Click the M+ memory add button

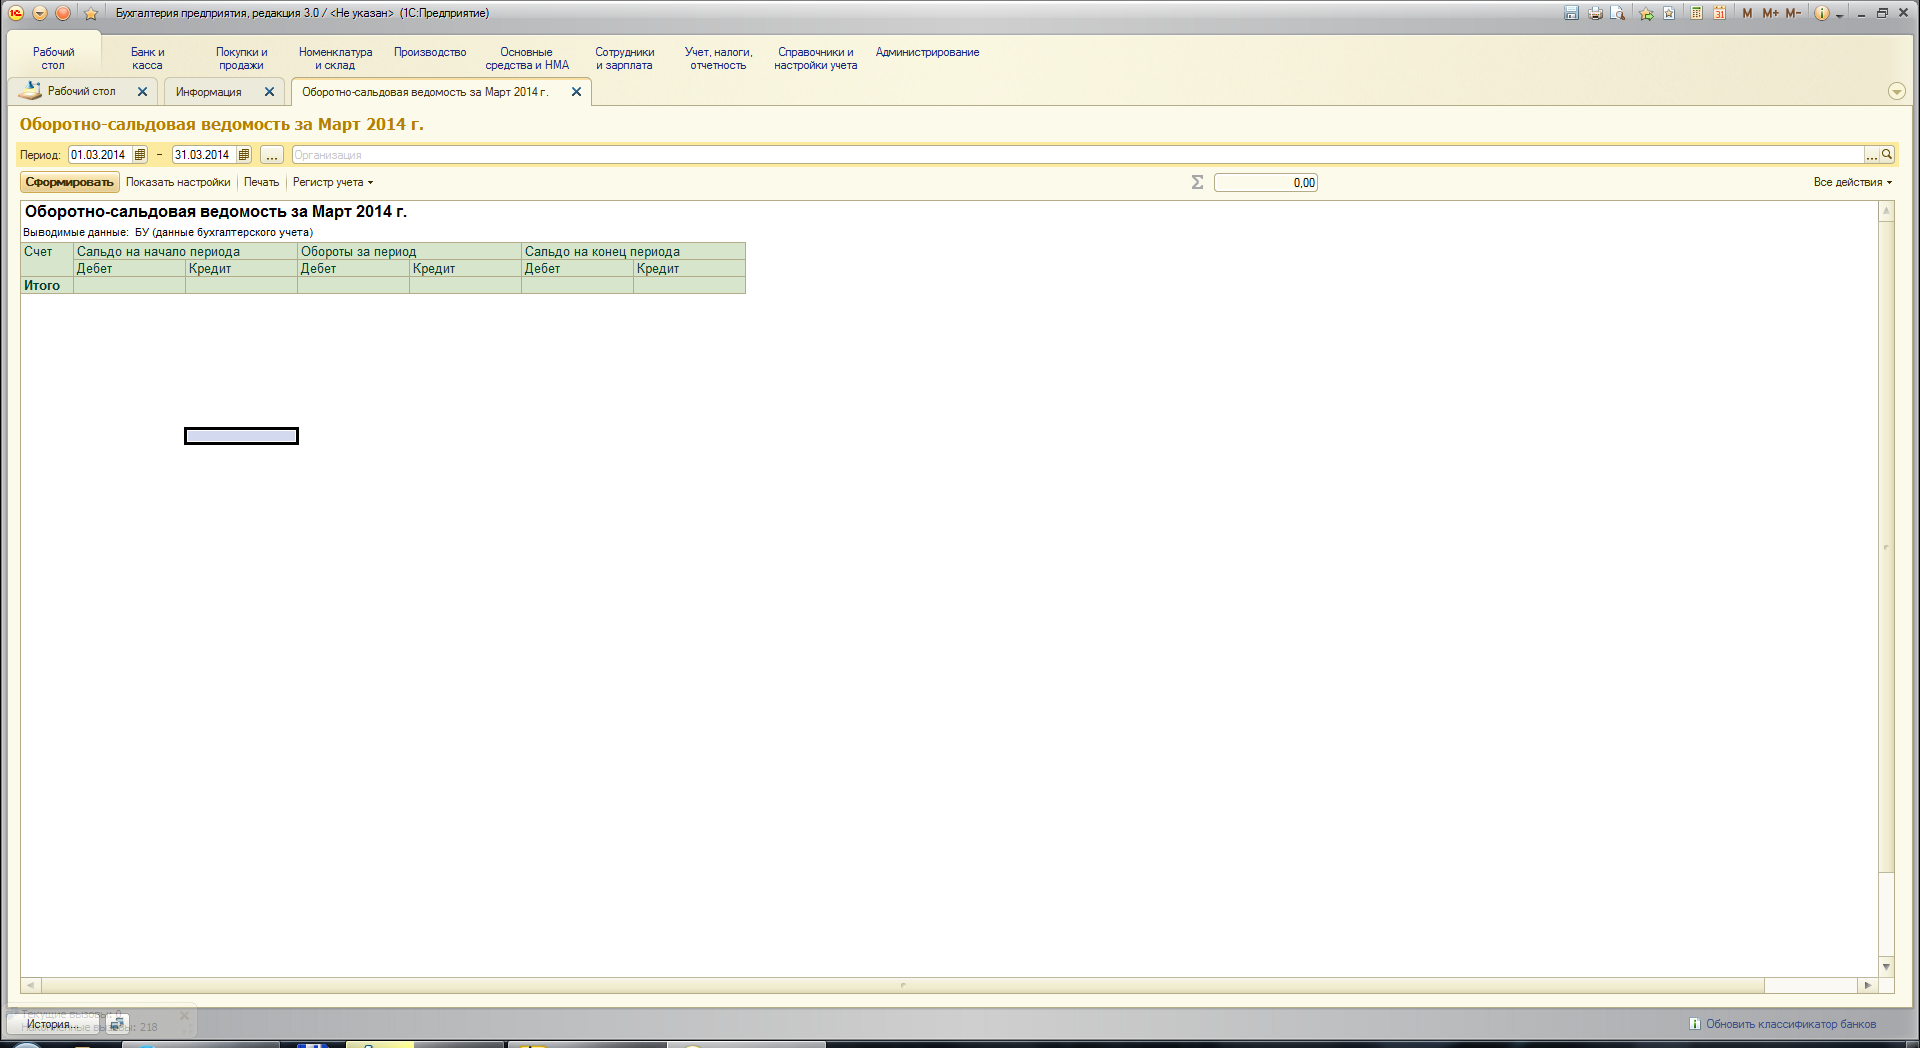click(x=1770, y=13)
